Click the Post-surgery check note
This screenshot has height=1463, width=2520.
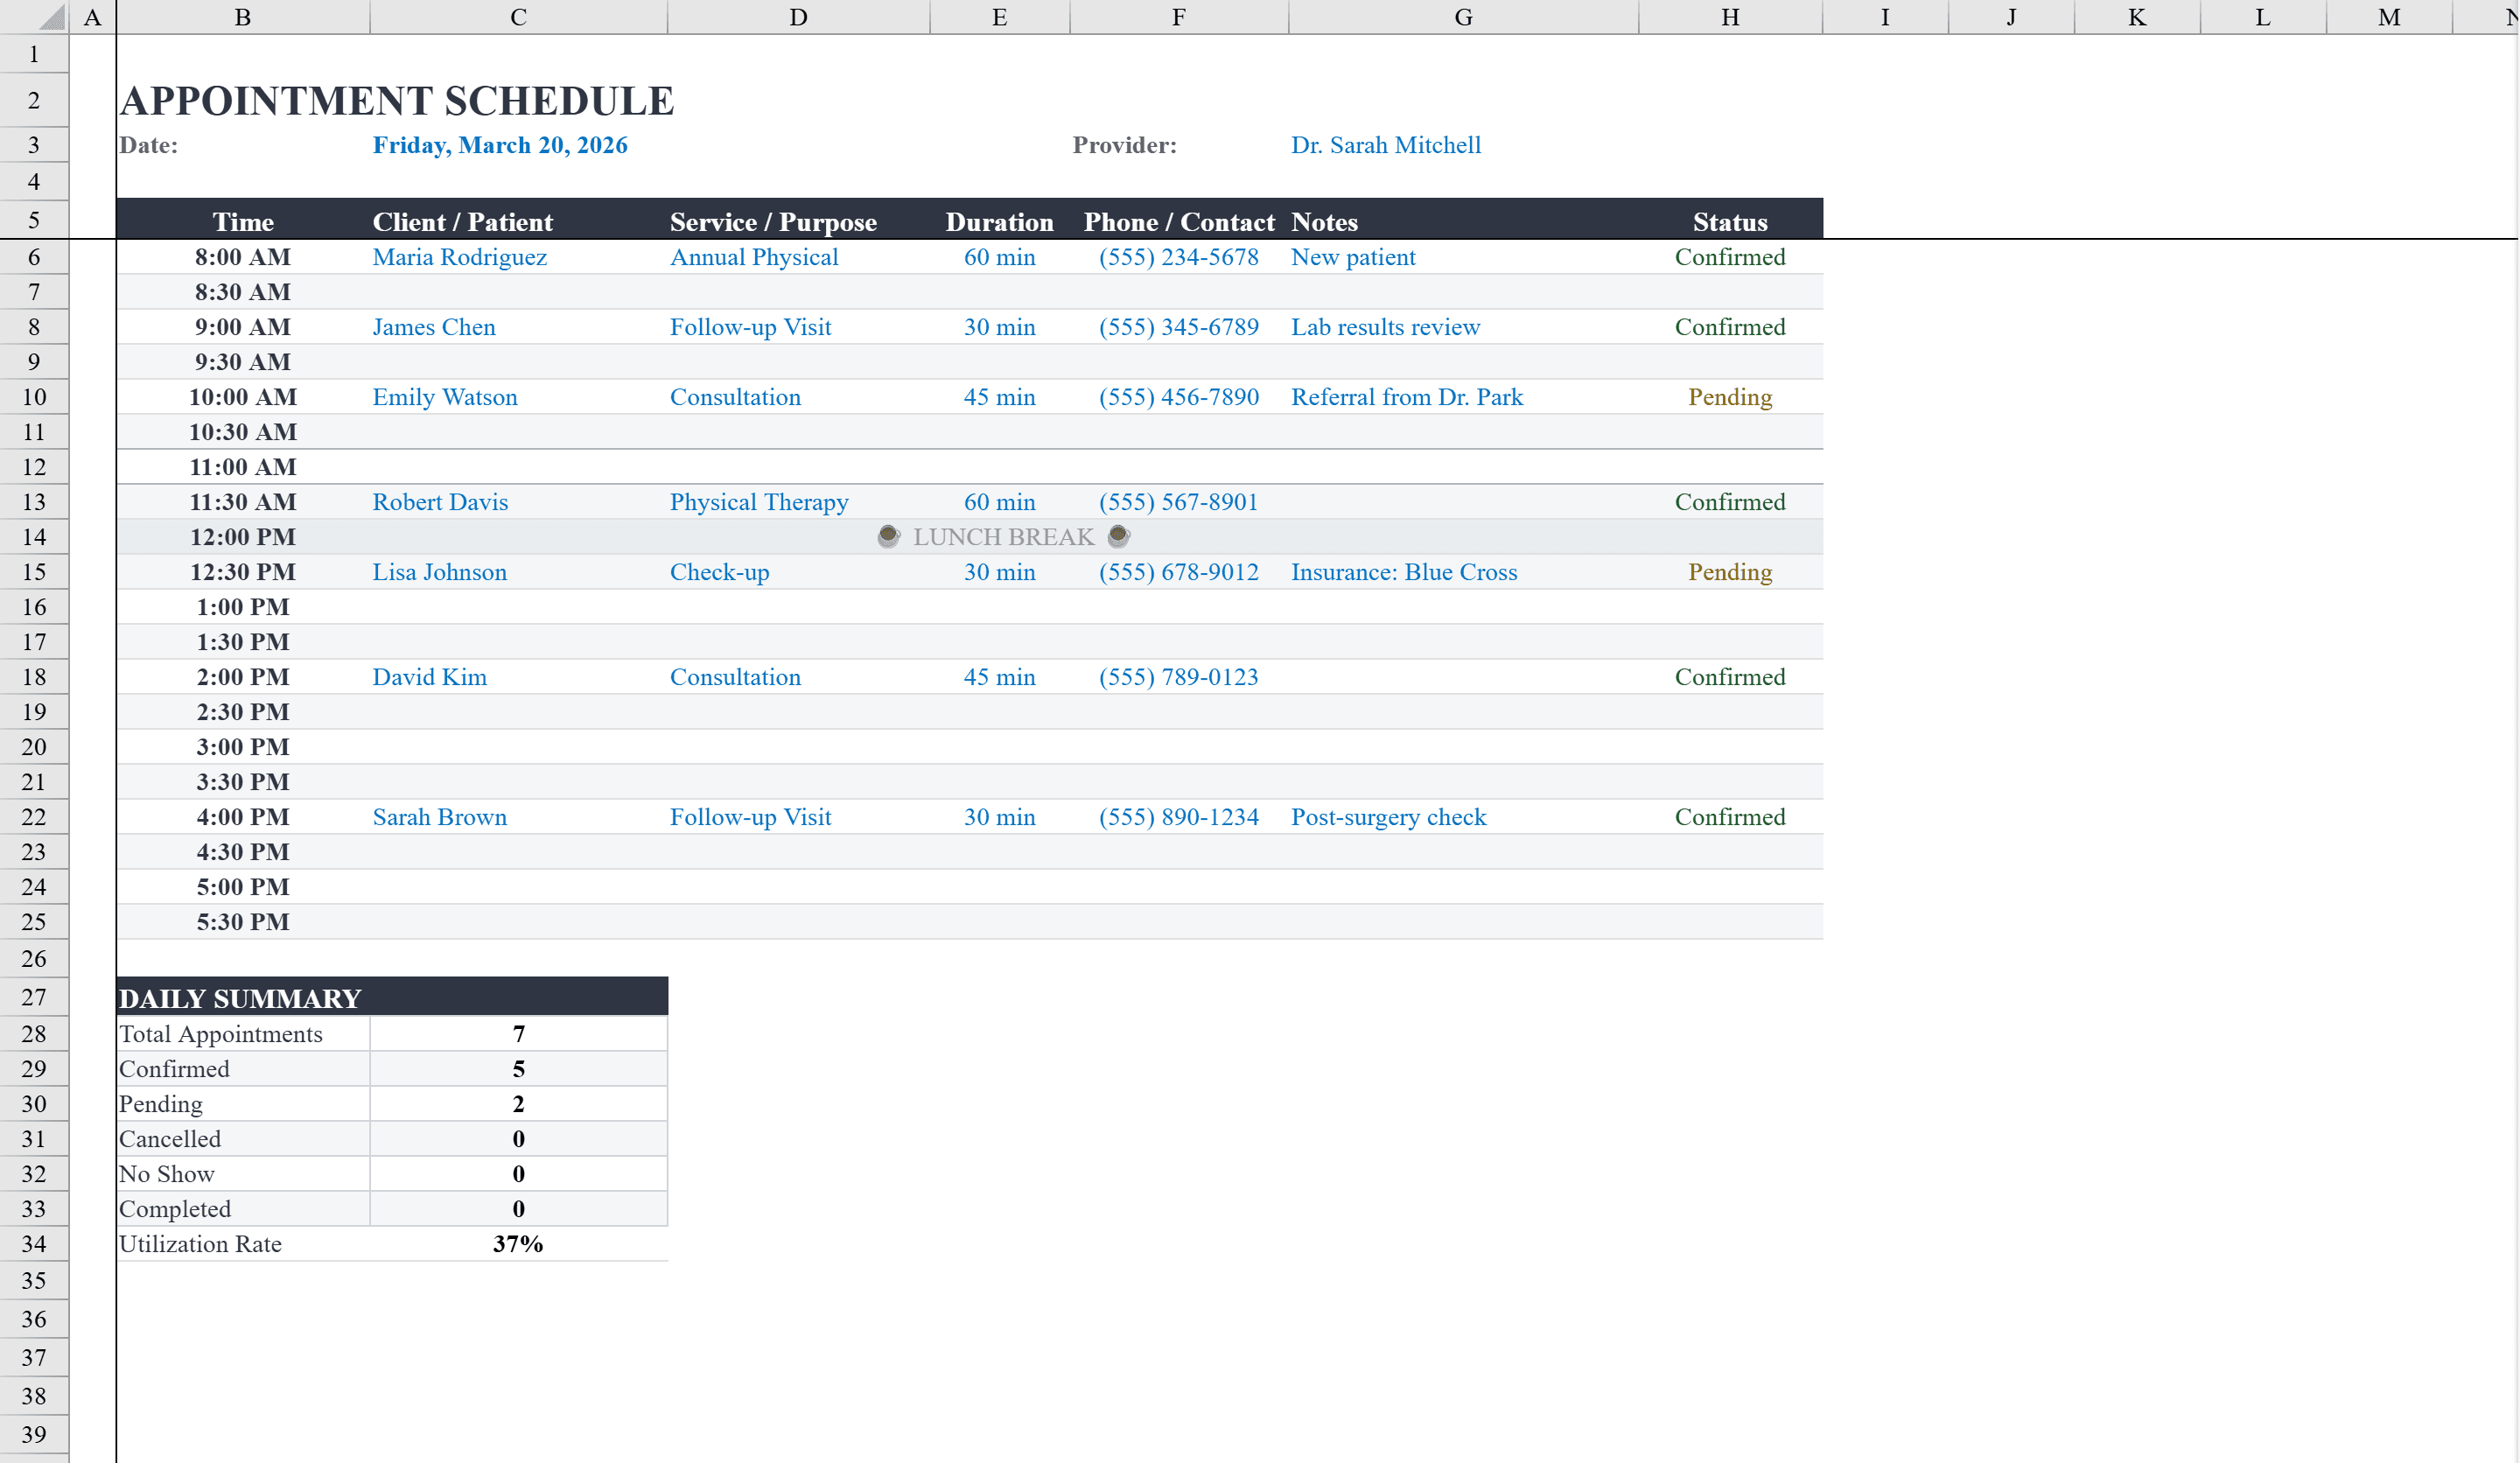pos(1389,816)
